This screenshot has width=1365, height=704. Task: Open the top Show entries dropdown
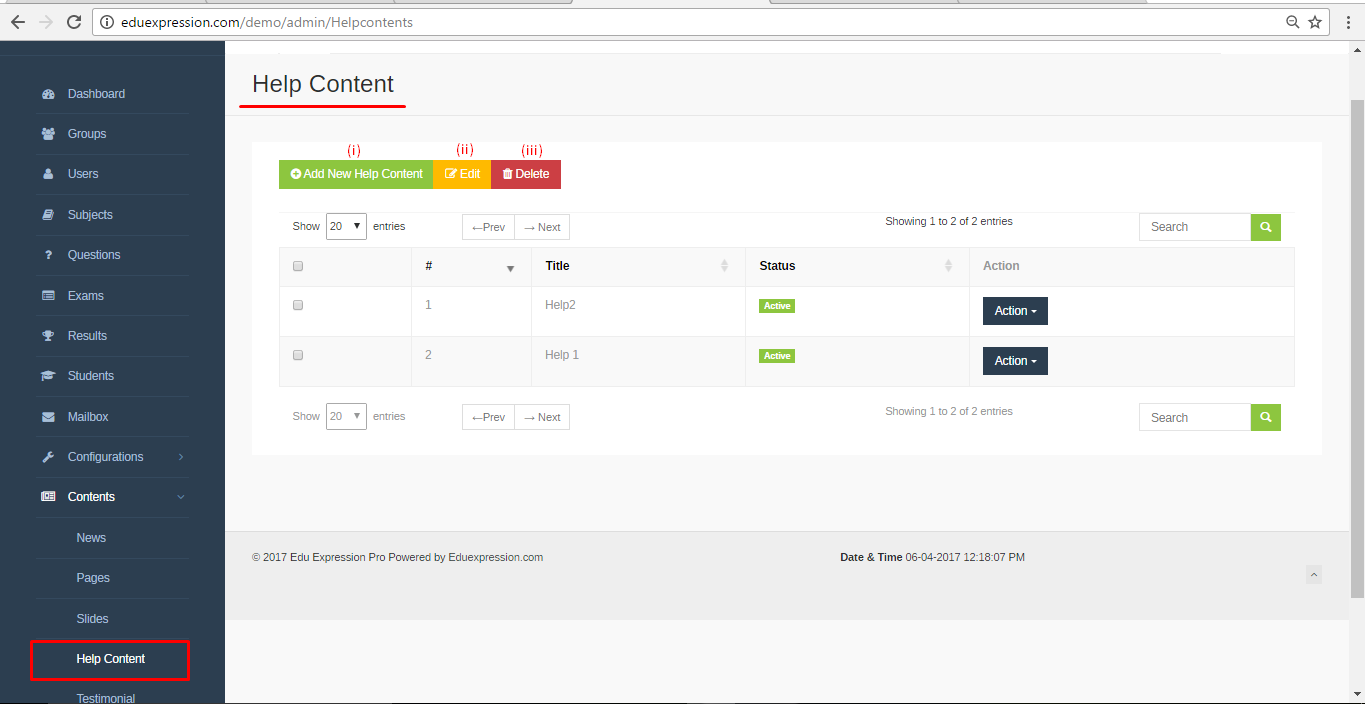click(x=346, y=227)
